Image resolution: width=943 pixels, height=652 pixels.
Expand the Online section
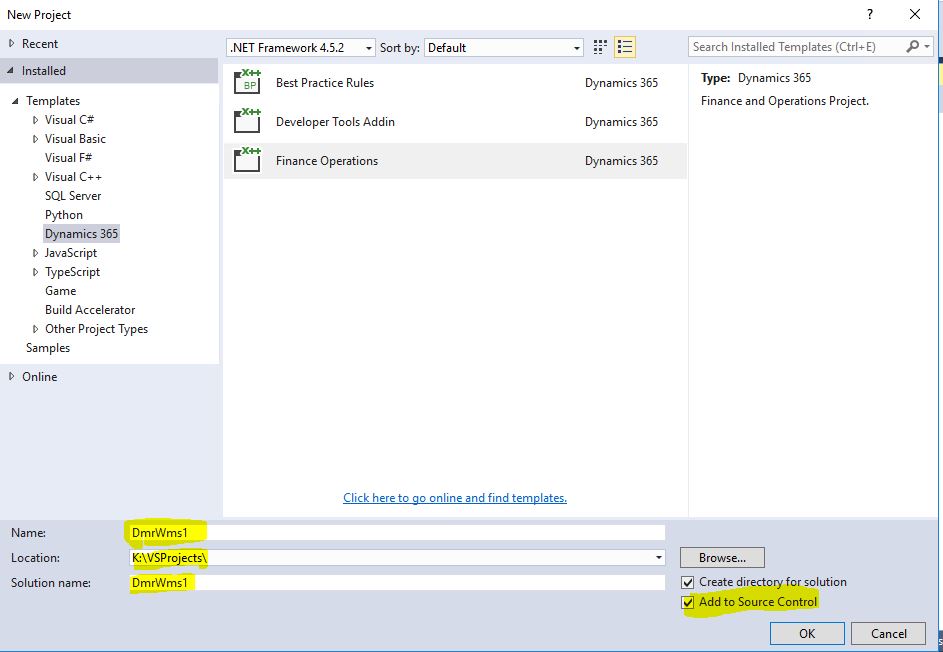pos(11,377)
